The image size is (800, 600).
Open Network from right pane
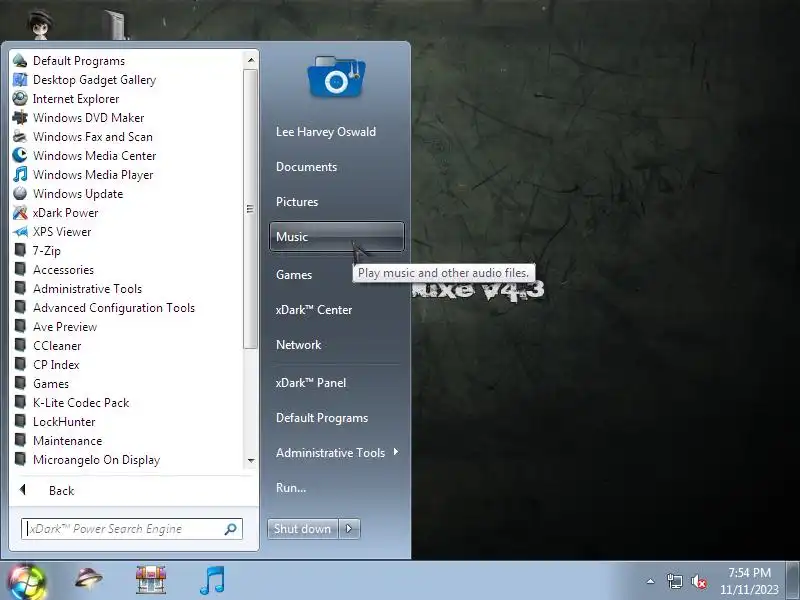337,345
